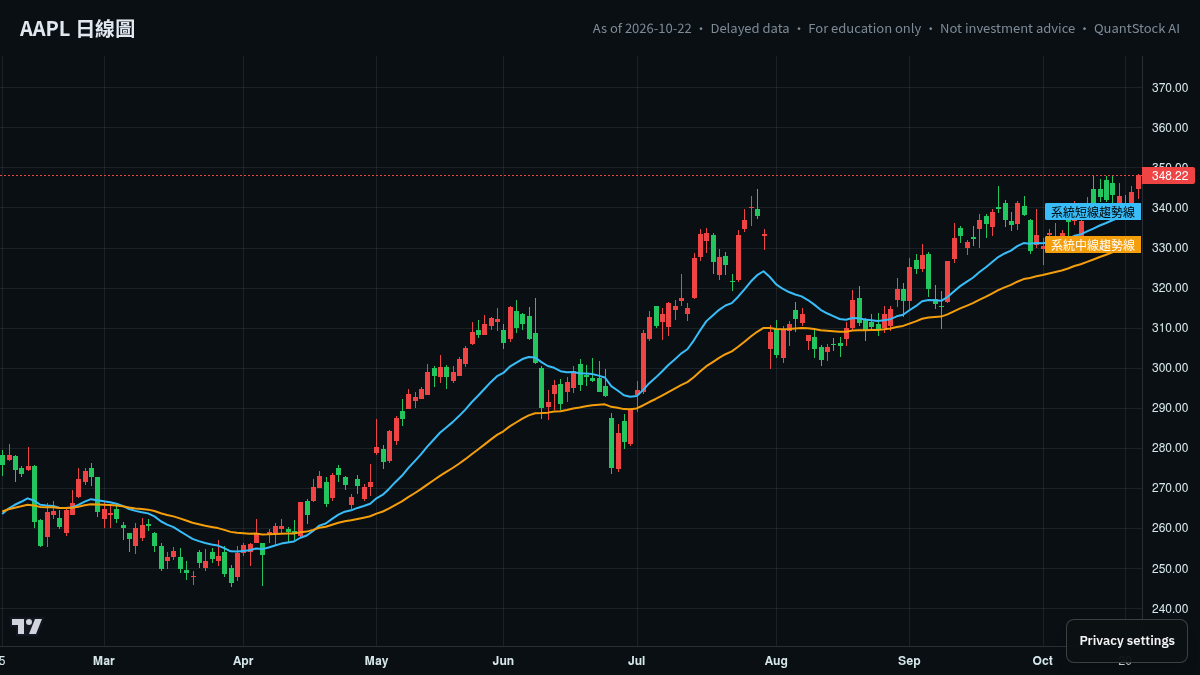The image size is (1200, 675).
Task: Click the 'As of 2026-10-22' text
Action: click(x=642, y=29)
